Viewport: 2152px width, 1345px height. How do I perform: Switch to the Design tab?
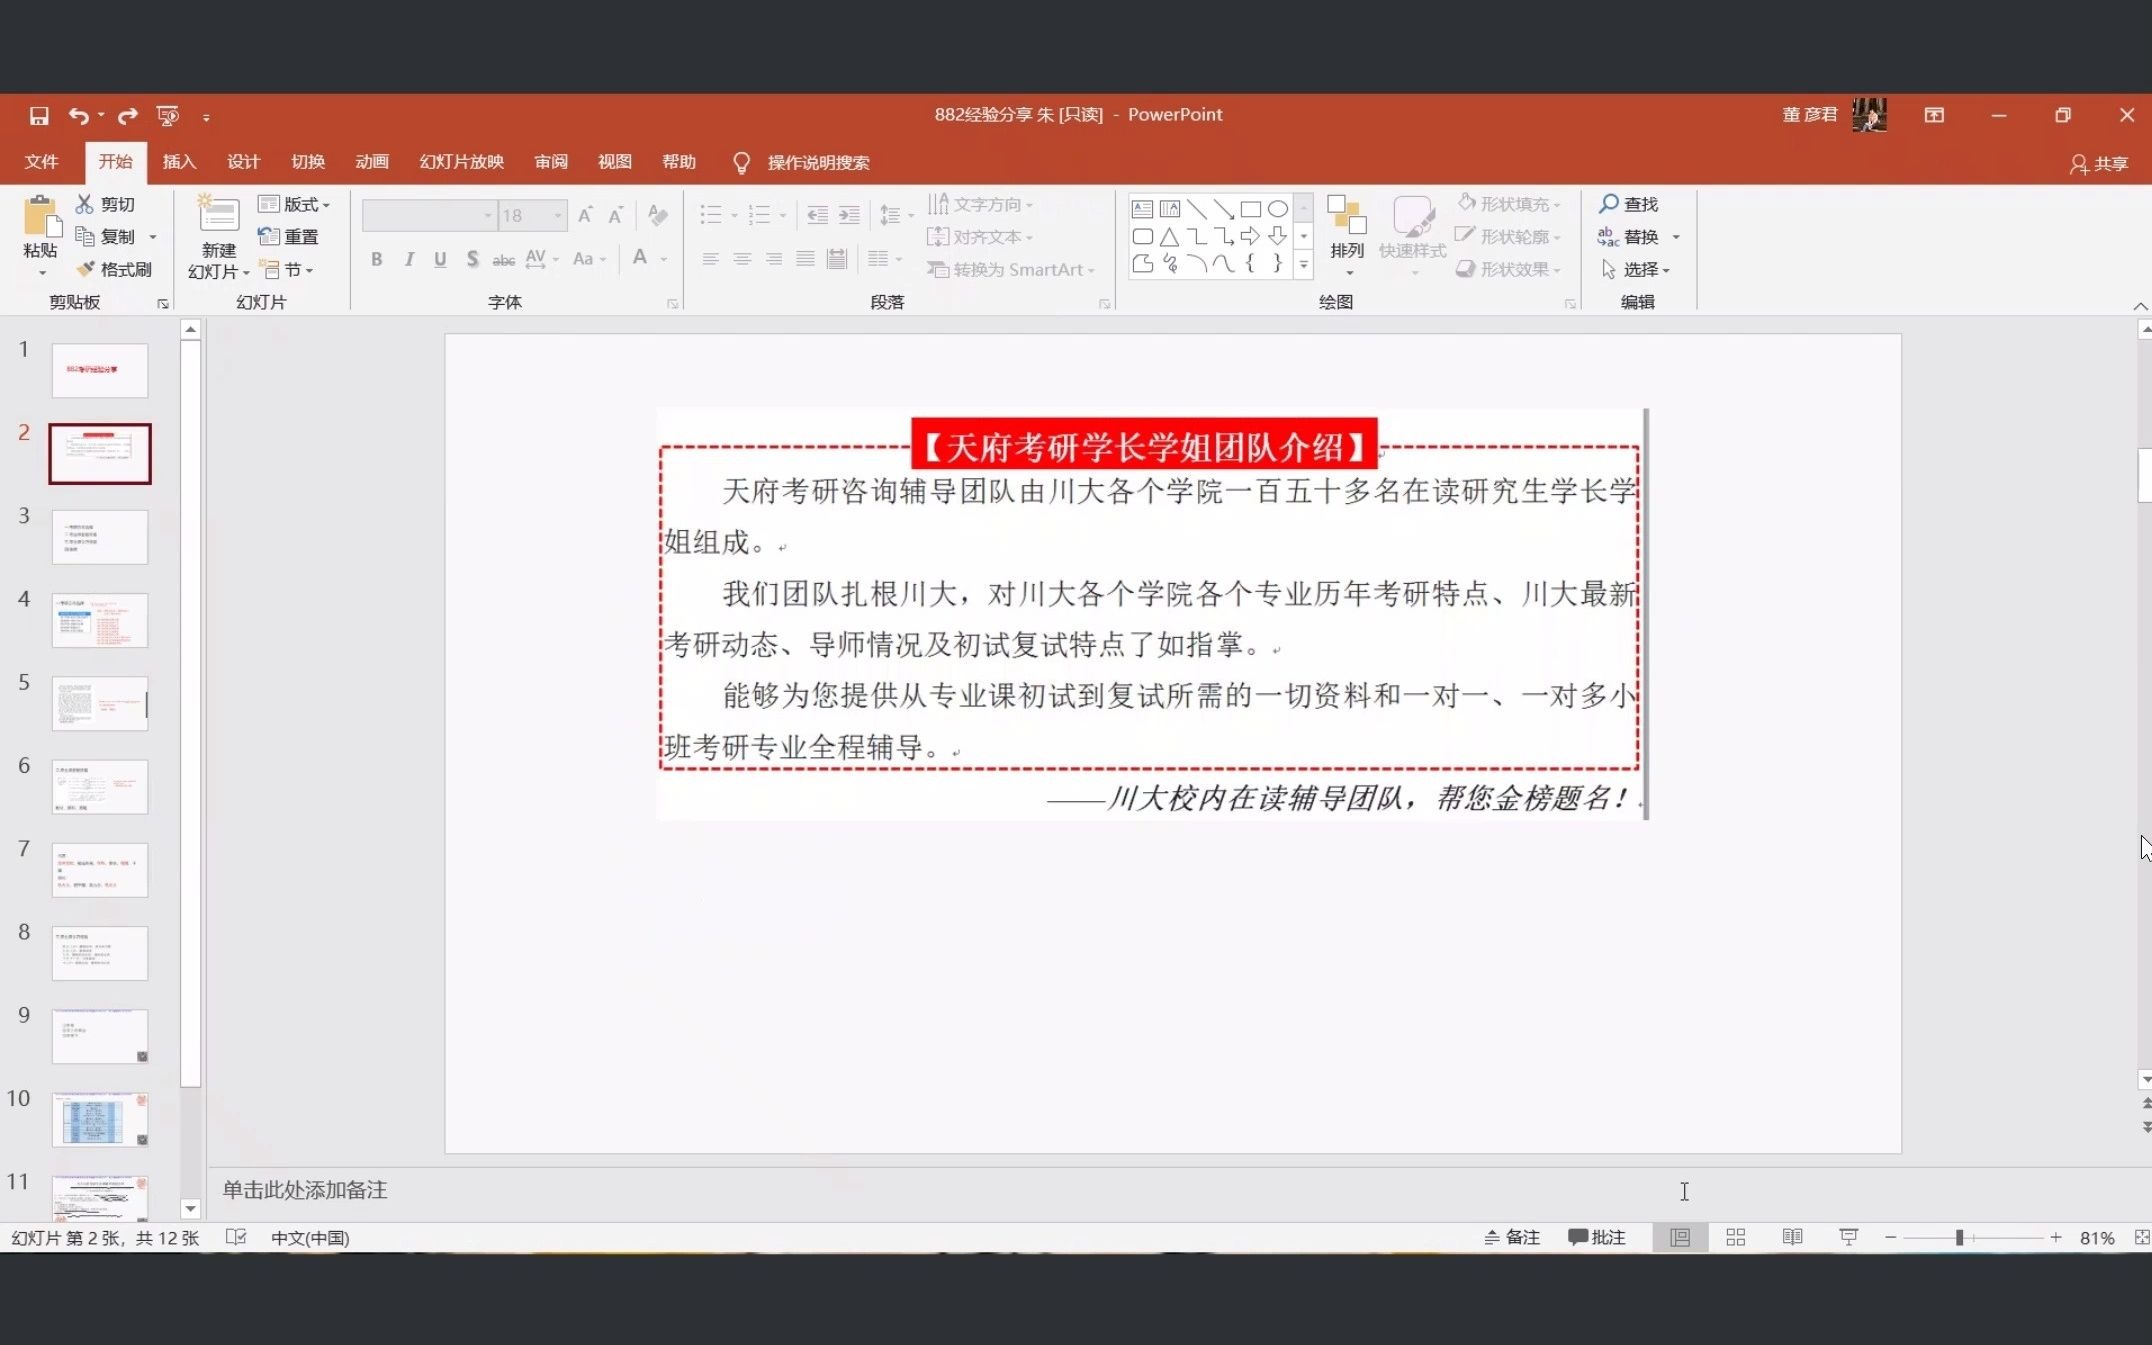[x=243, y=162]
